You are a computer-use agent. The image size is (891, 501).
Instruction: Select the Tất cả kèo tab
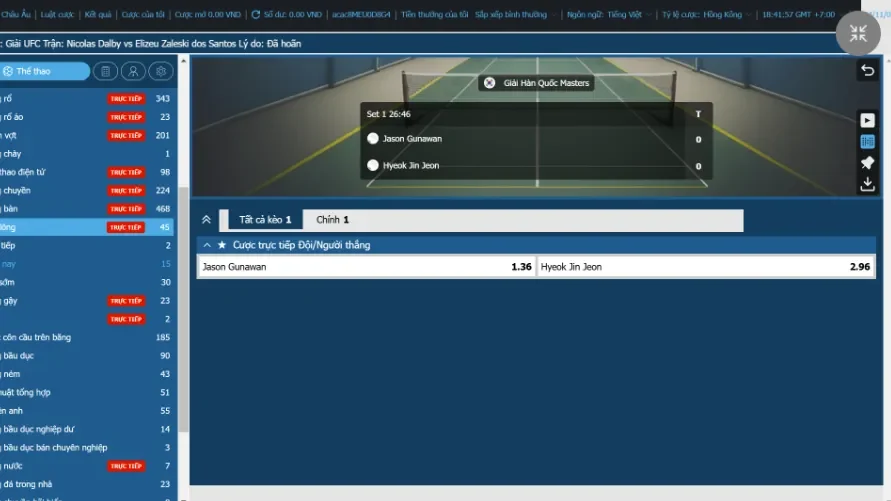(x=265, y=220)
